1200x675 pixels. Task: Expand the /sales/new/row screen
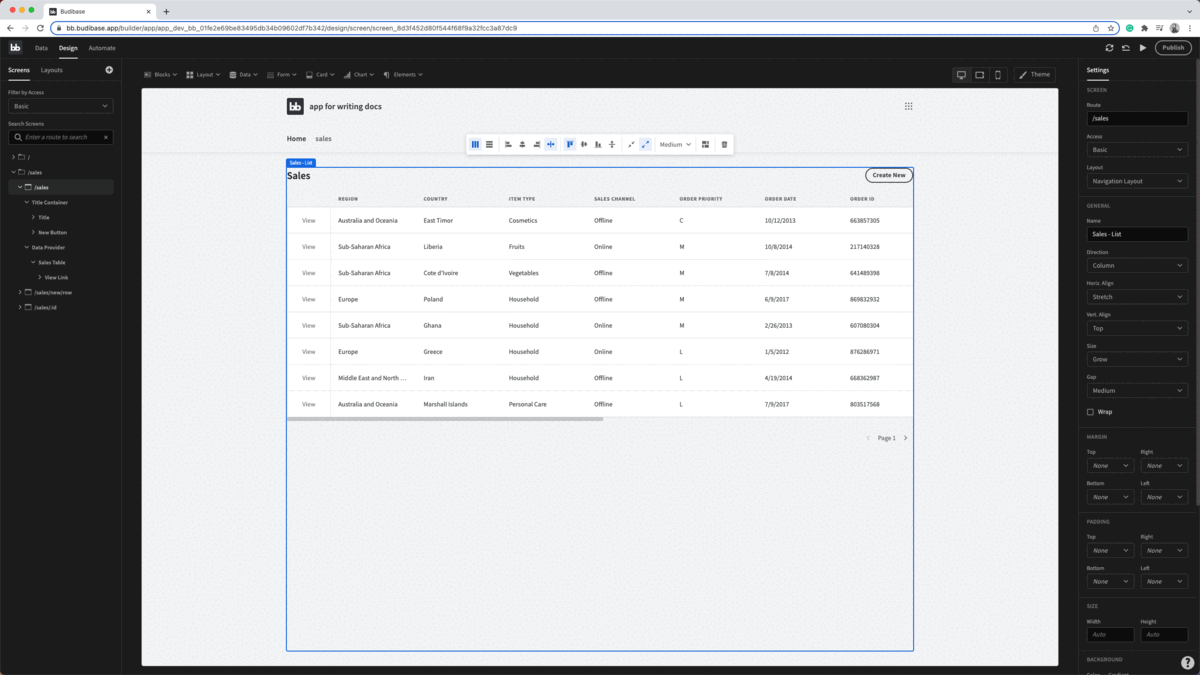[20, 292]
